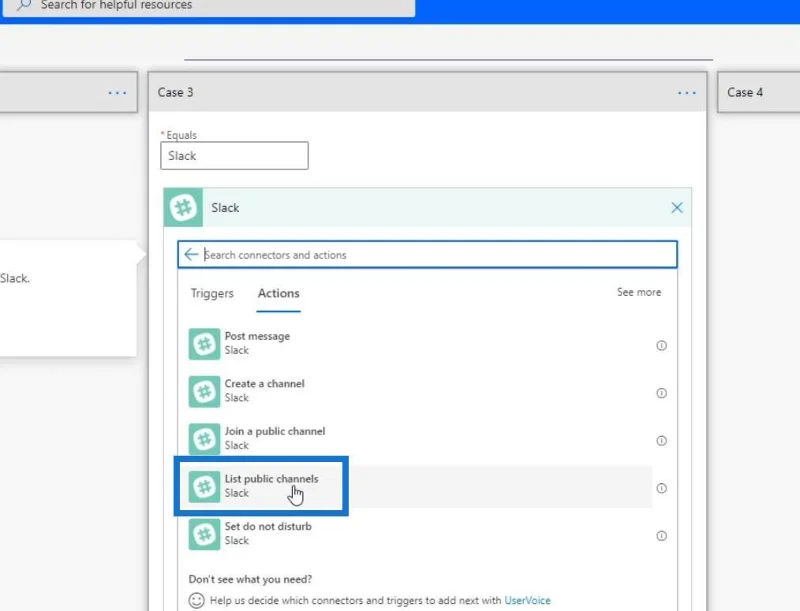Image resolution: width=800 pixels, height=611 pixels.
Task: Edit the Equals field containing Slack
Action: (x=234, y=156)
